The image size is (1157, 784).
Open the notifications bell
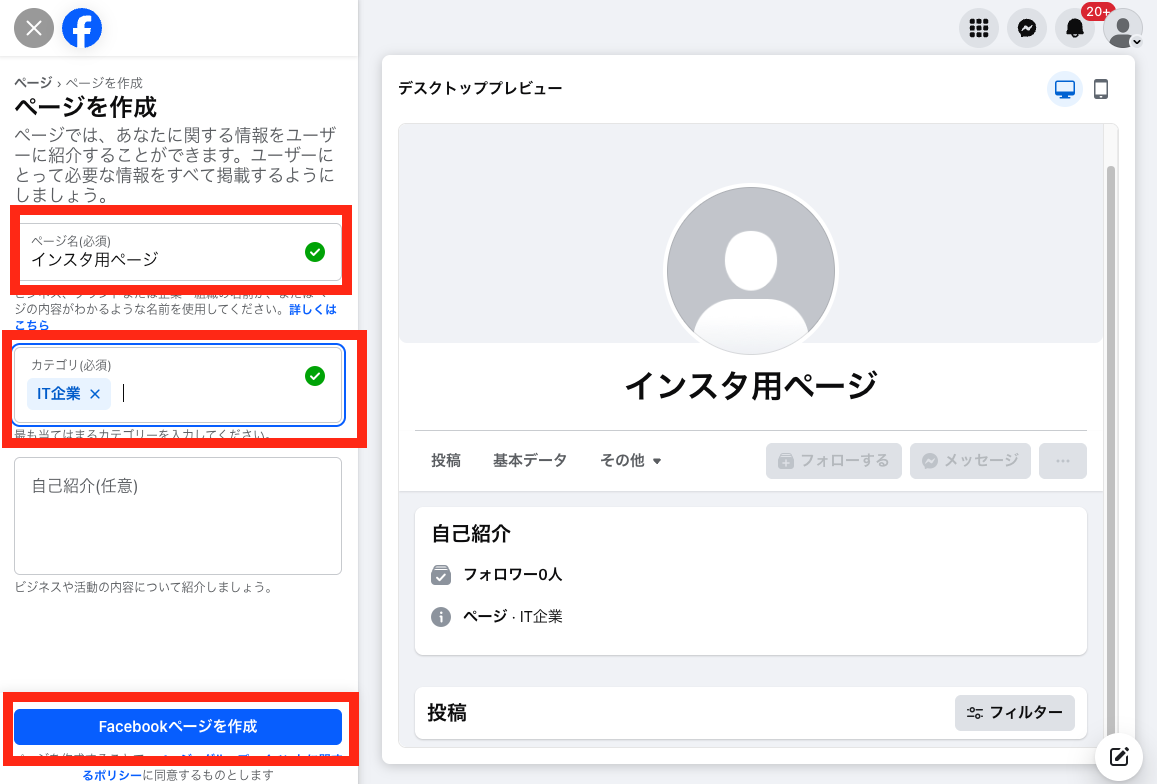coord(1074,28)
